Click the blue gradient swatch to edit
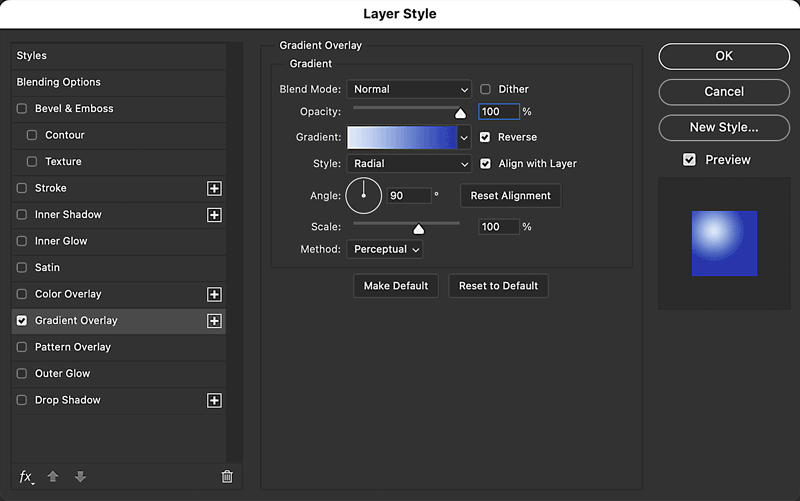 point(401,138)
